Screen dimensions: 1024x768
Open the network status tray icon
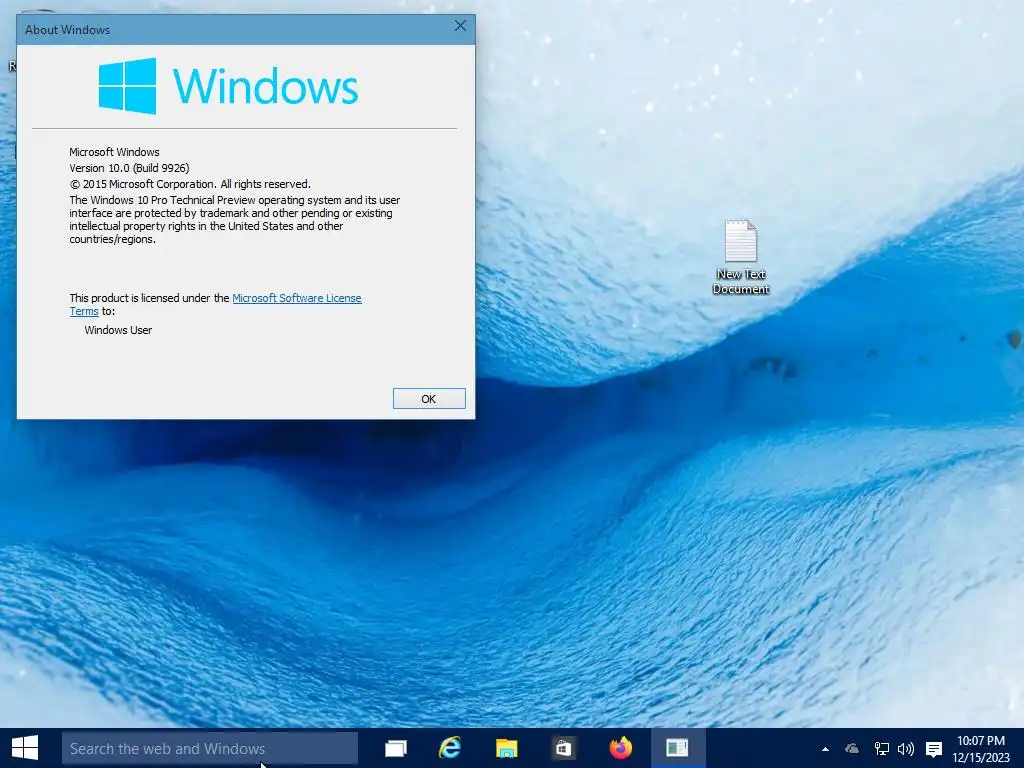(x=882, y=749)
